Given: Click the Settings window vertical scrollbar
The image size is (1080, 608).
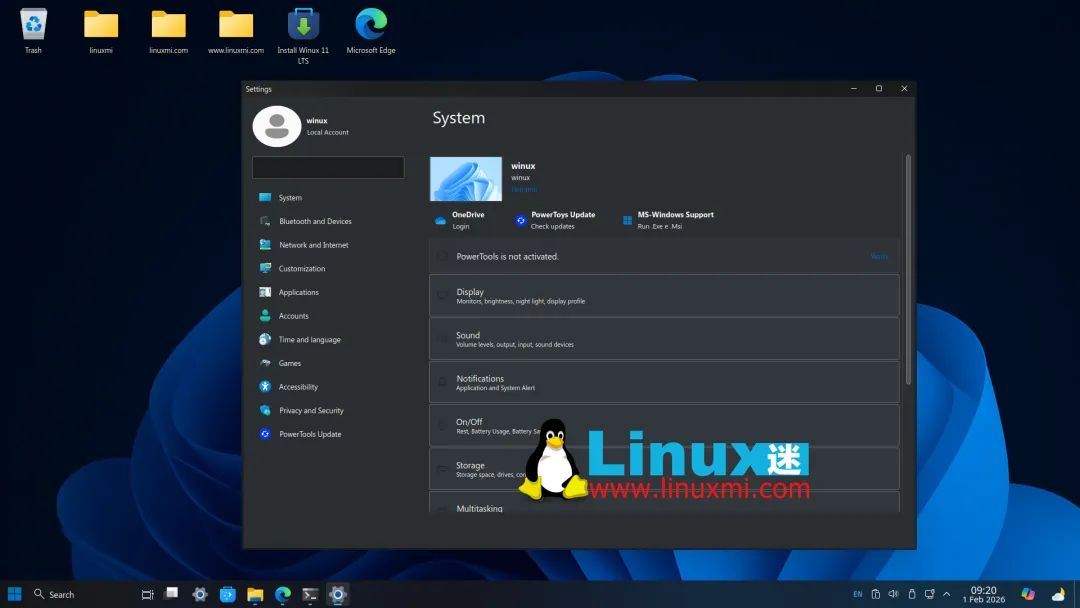Looking at the screenshot, I should [908, 270].
